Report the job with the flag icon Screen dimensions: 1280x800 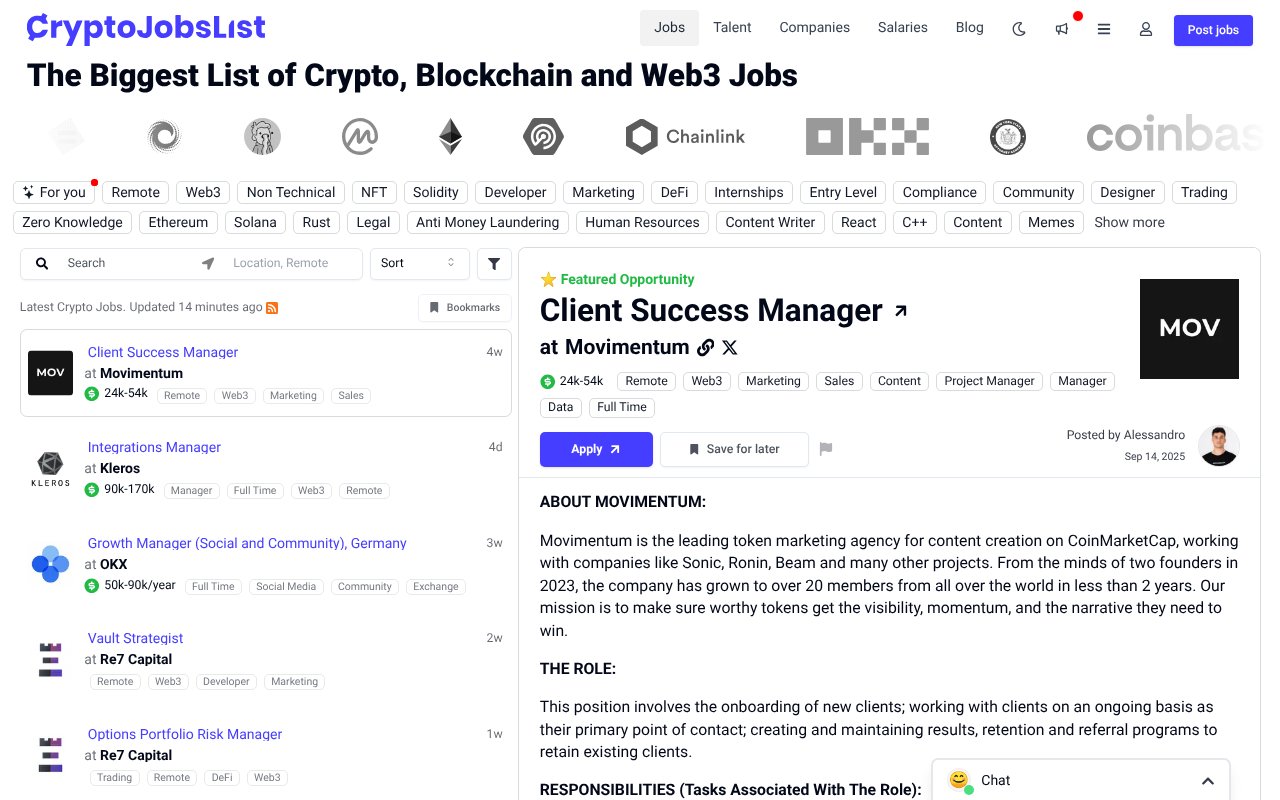click(x=826, y=448)
